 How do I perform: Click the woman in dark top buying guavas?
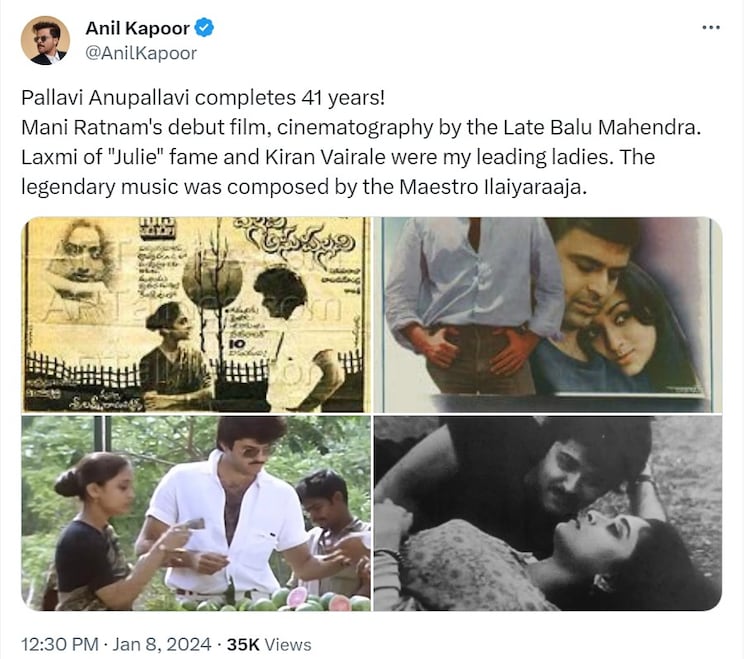(x=93, y=531)
